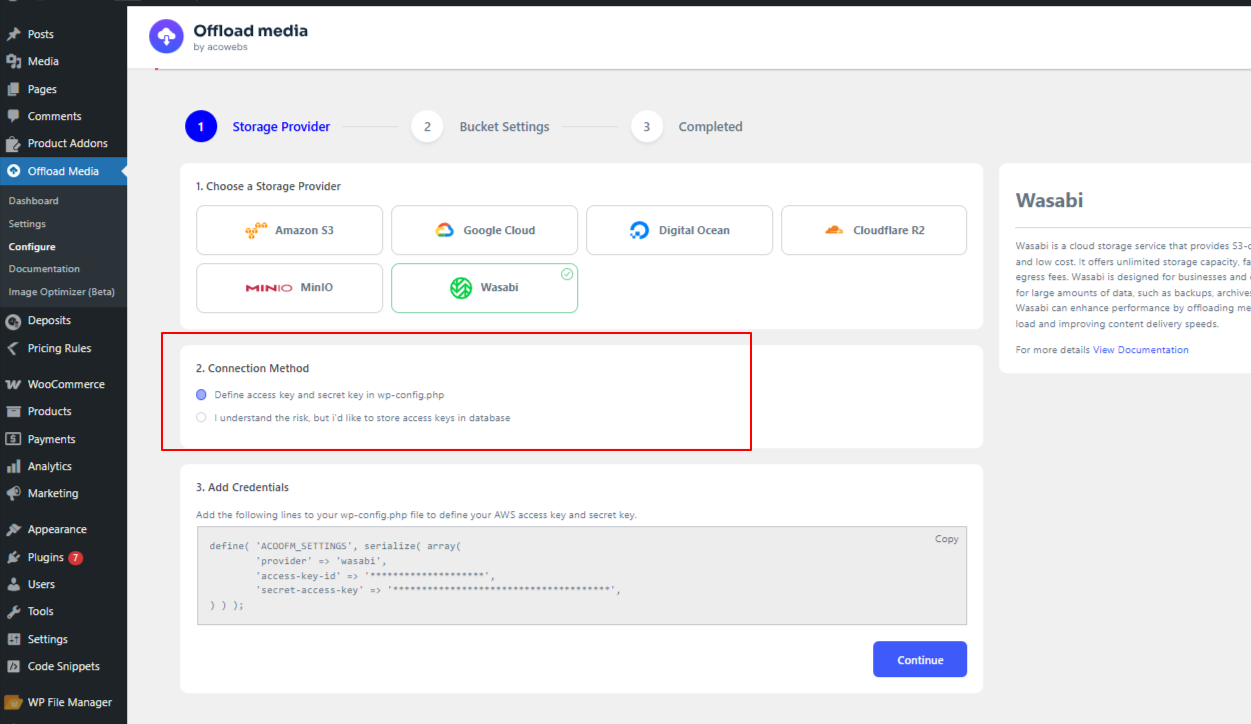Click the Pricing Rules icon
The height and width of the screenshot is (724, 1251).
pyautogui.click(x=13, y=348)
